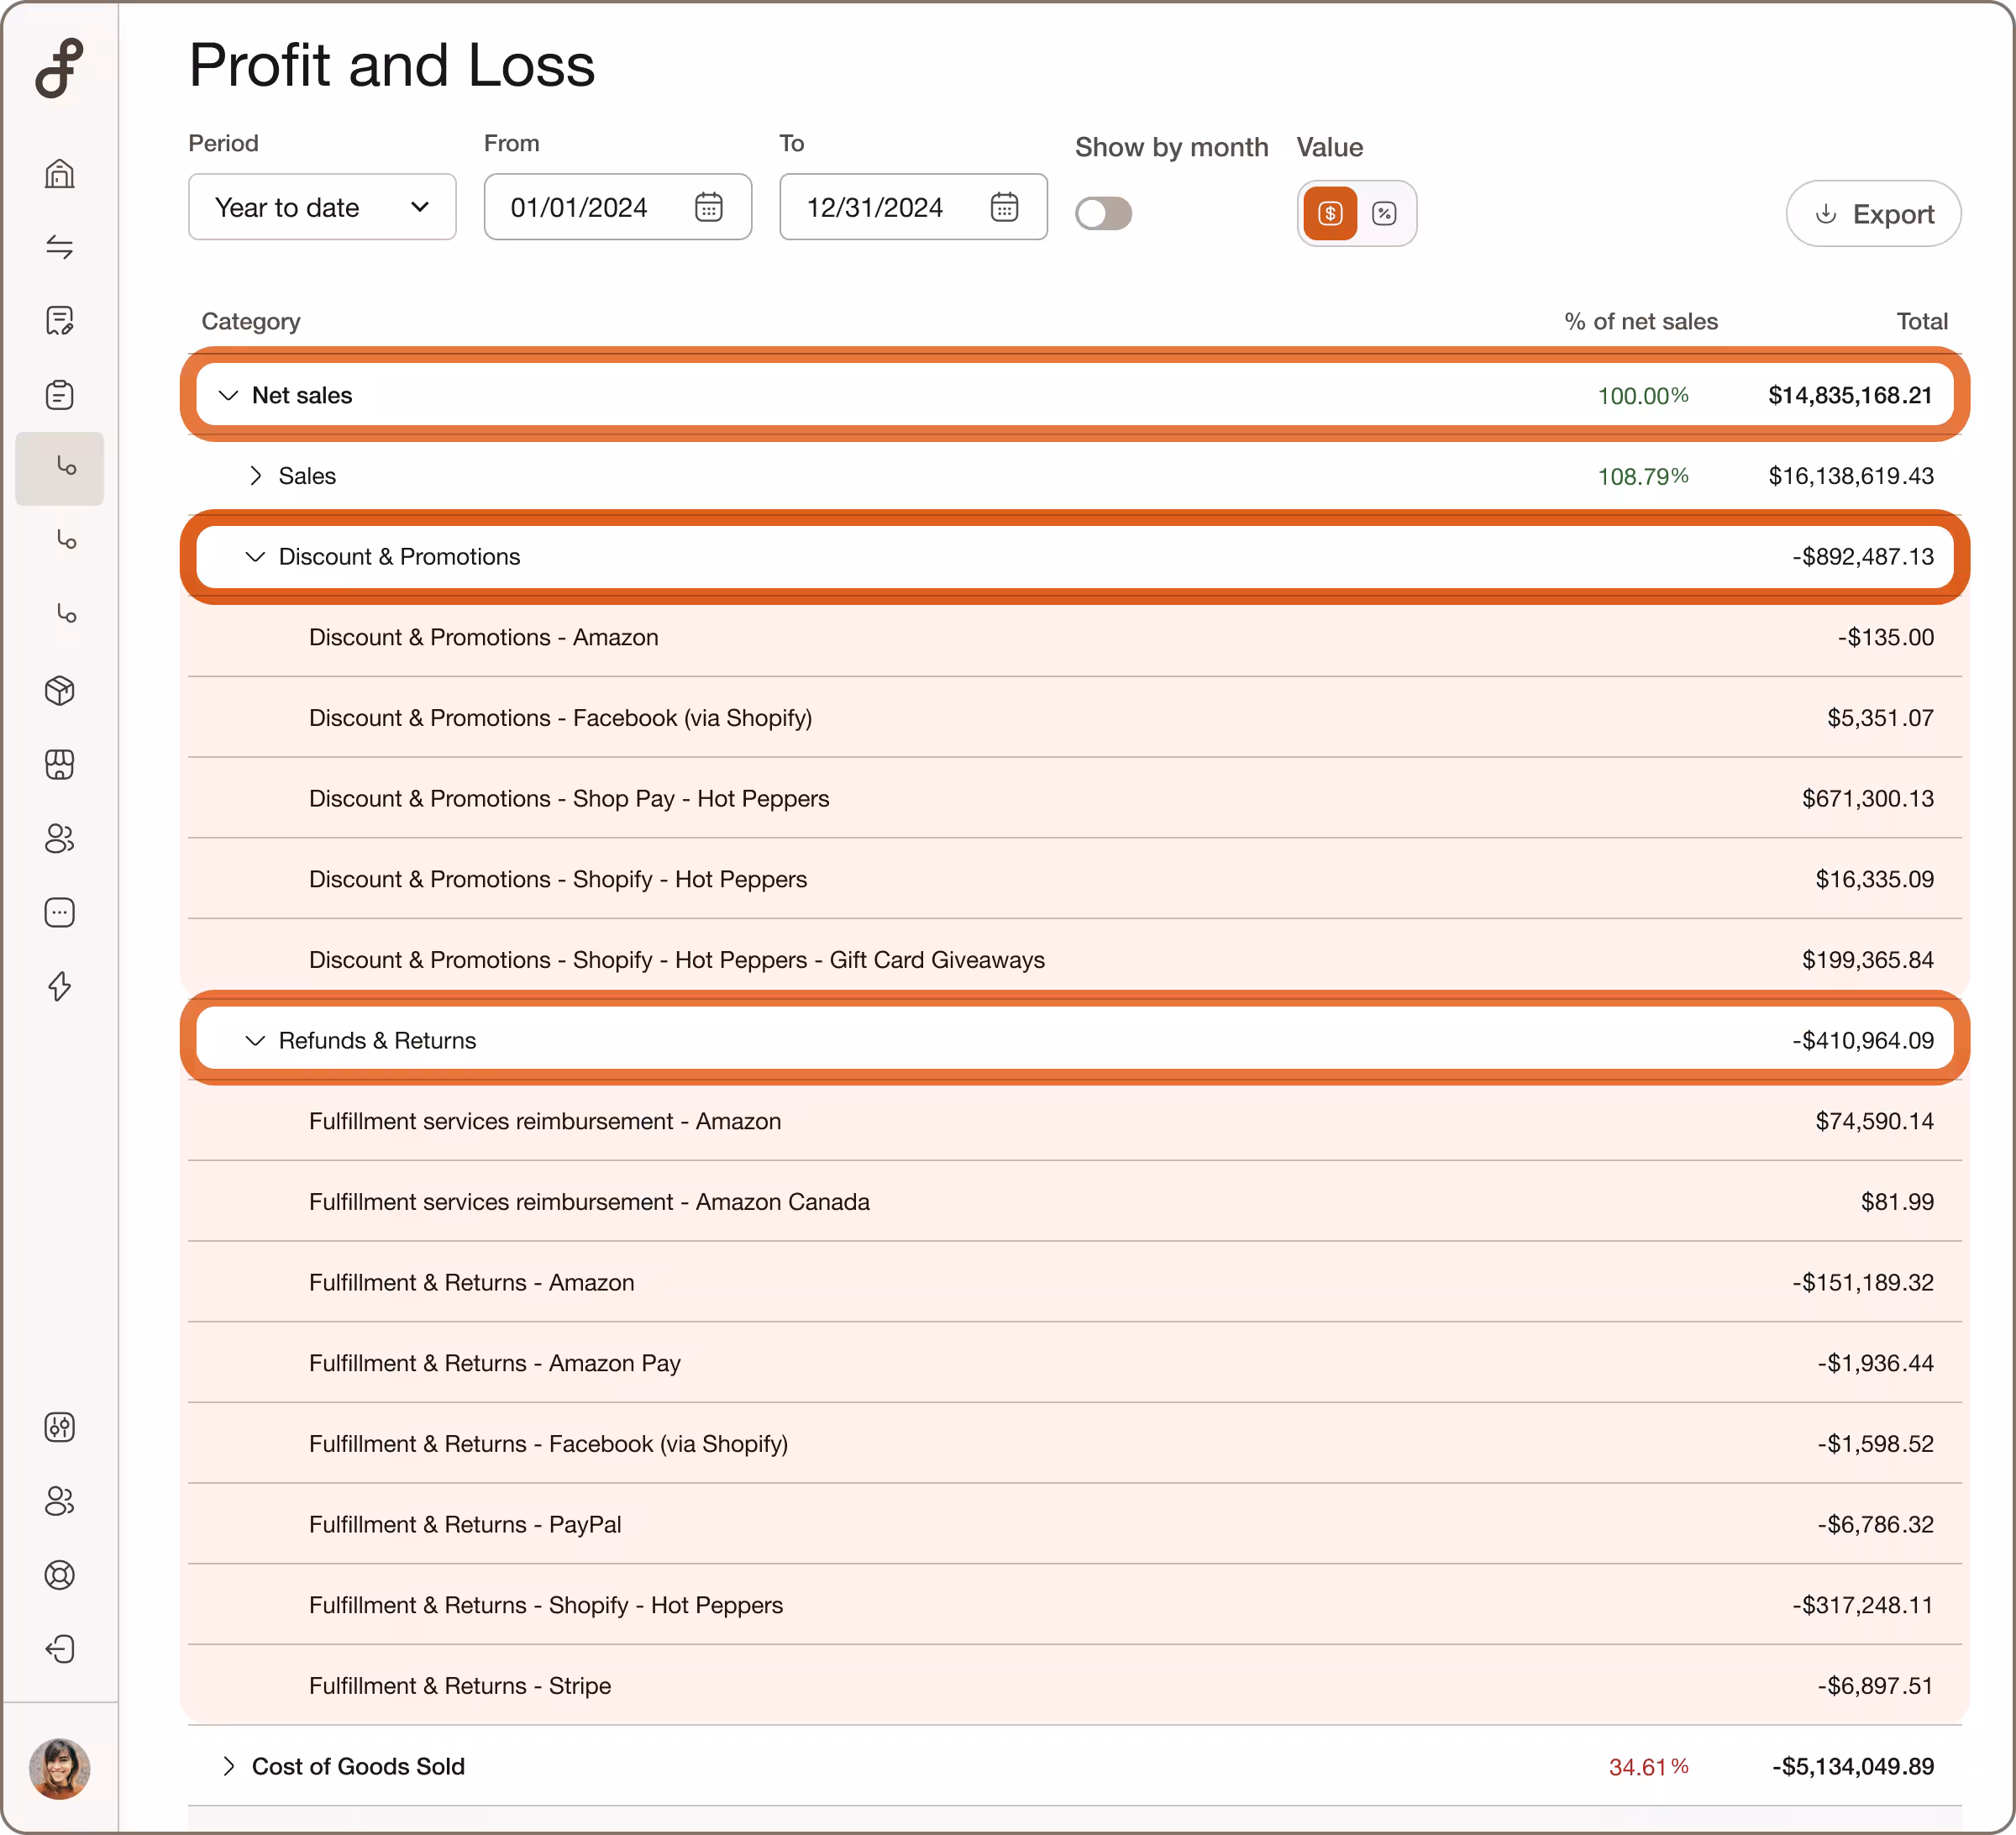This screenshot has width=2016, height=1835.
Task: Click the app logo in the sidebar
Action: pos(59,68)
